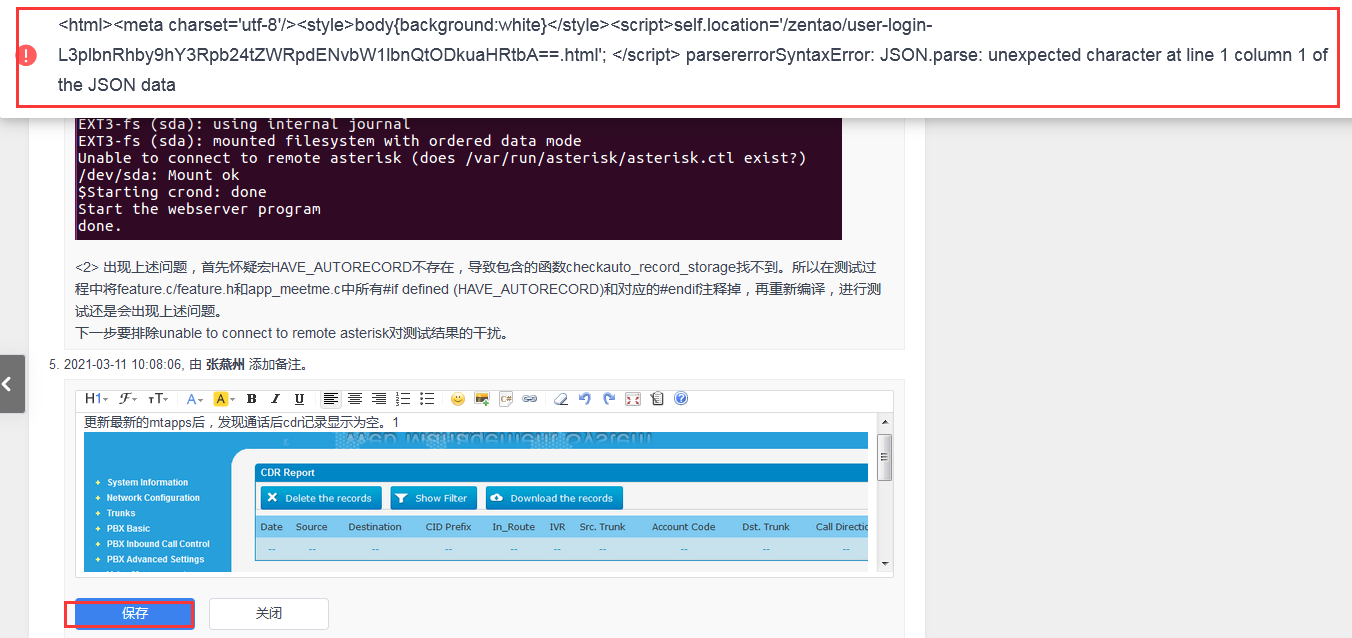Click the timestamp '2021-03-11 10:08:06'

pyautogui.click(x=124, y=365)
